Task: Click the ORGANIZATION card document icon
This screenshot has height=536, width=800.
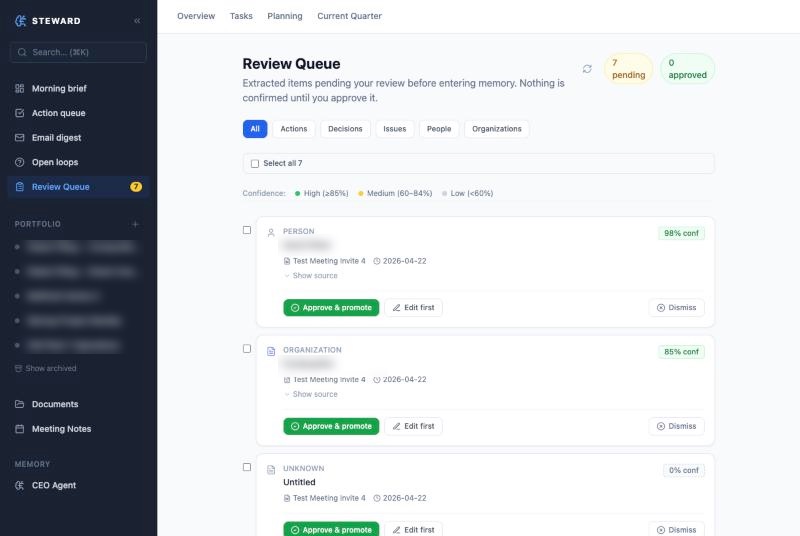Action: click(271, 351)
